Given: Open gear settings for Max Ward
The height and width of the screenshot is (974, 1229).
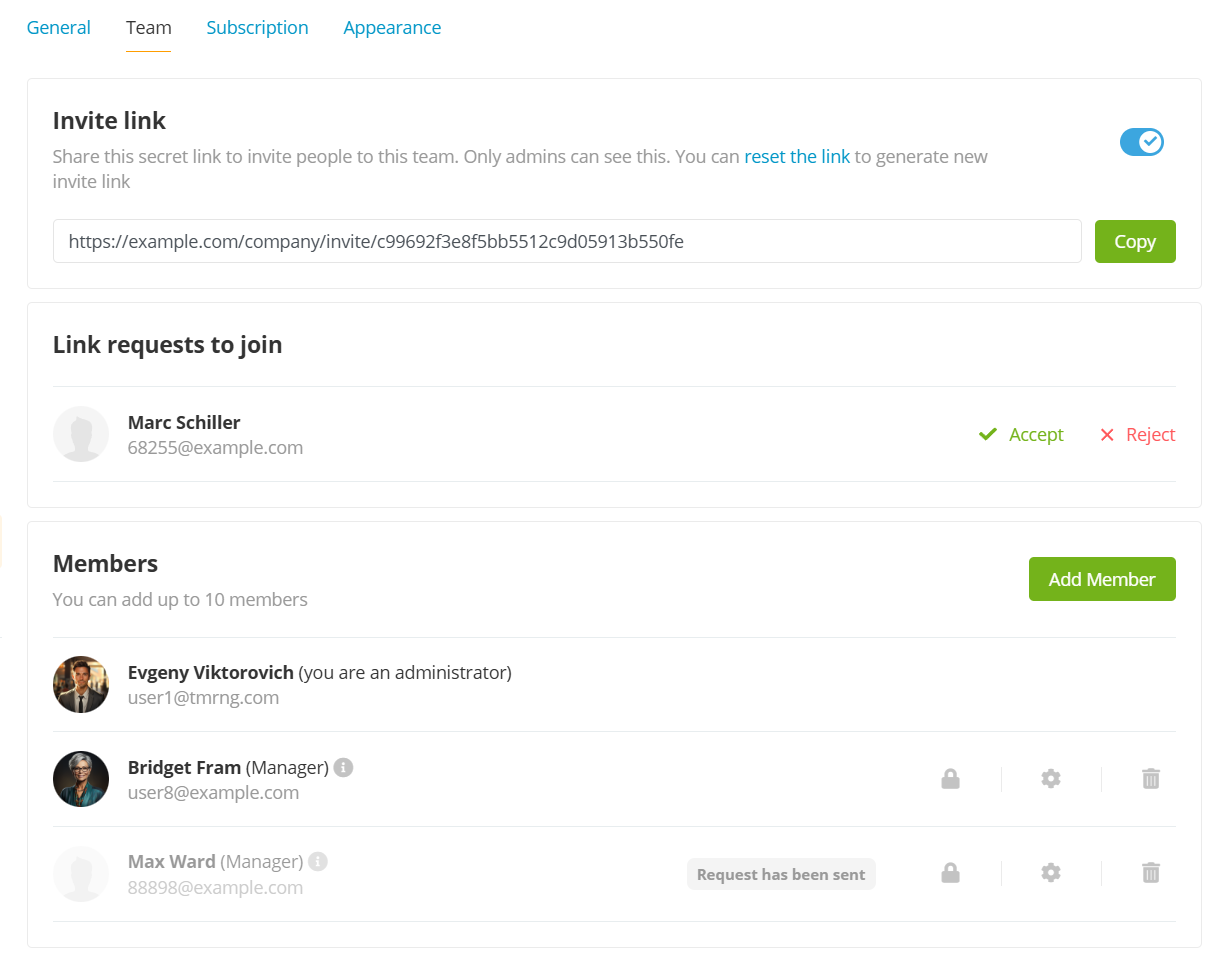Looking at the screenshot, I should click(1050, 873).
